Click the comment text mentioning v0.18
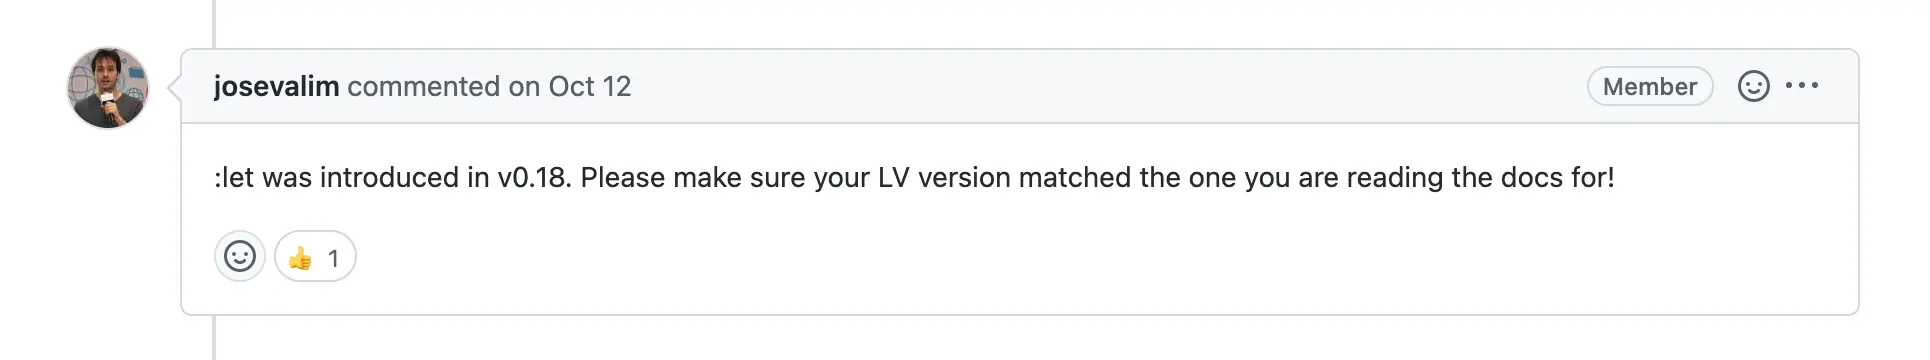Screen dimensions: 1930x360 pos(914,178)
